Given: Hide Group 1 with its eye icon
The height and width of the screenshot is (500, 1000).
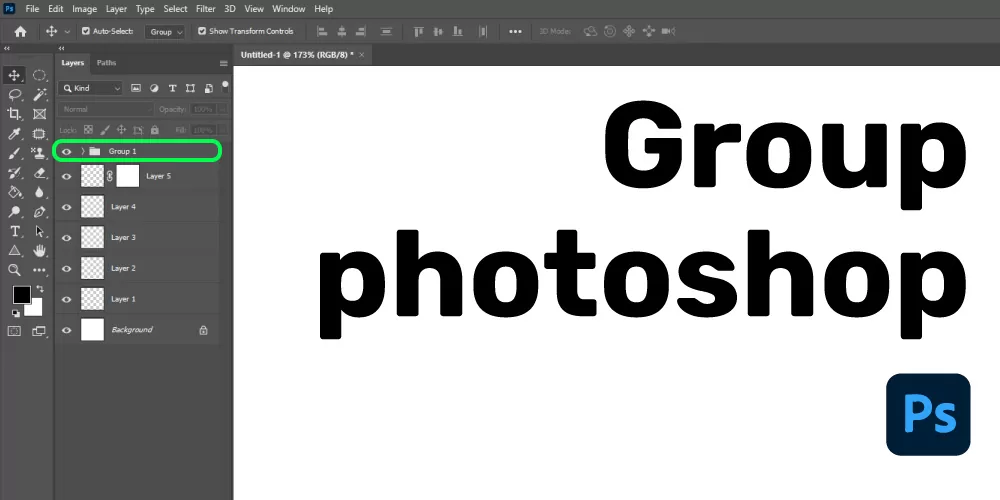Looking at the screenshot, I should [66, 151].
